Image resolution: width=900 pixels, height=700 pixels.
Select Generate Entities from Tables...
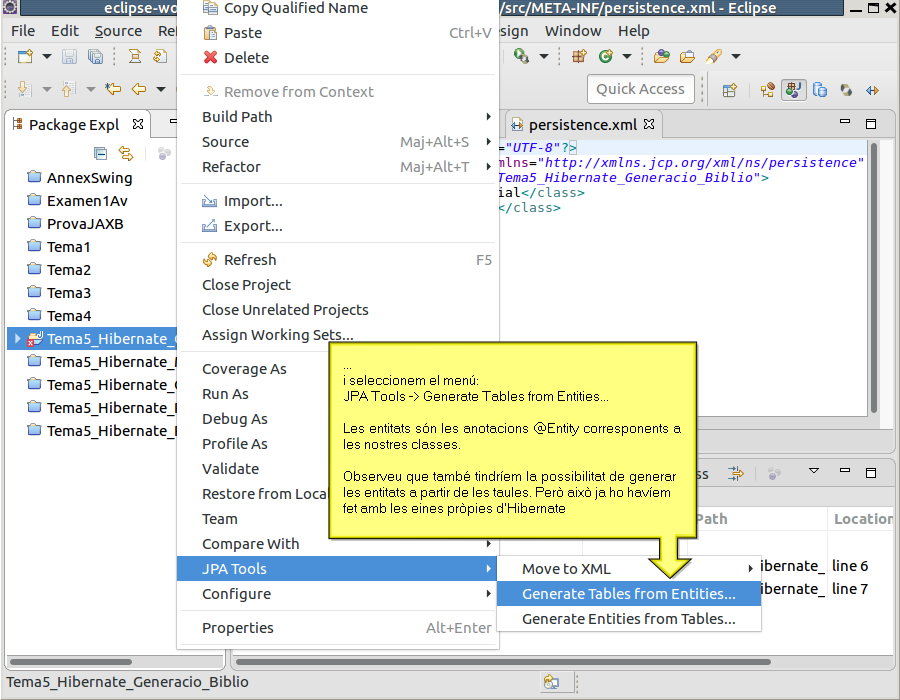click(x=629, y=619)
